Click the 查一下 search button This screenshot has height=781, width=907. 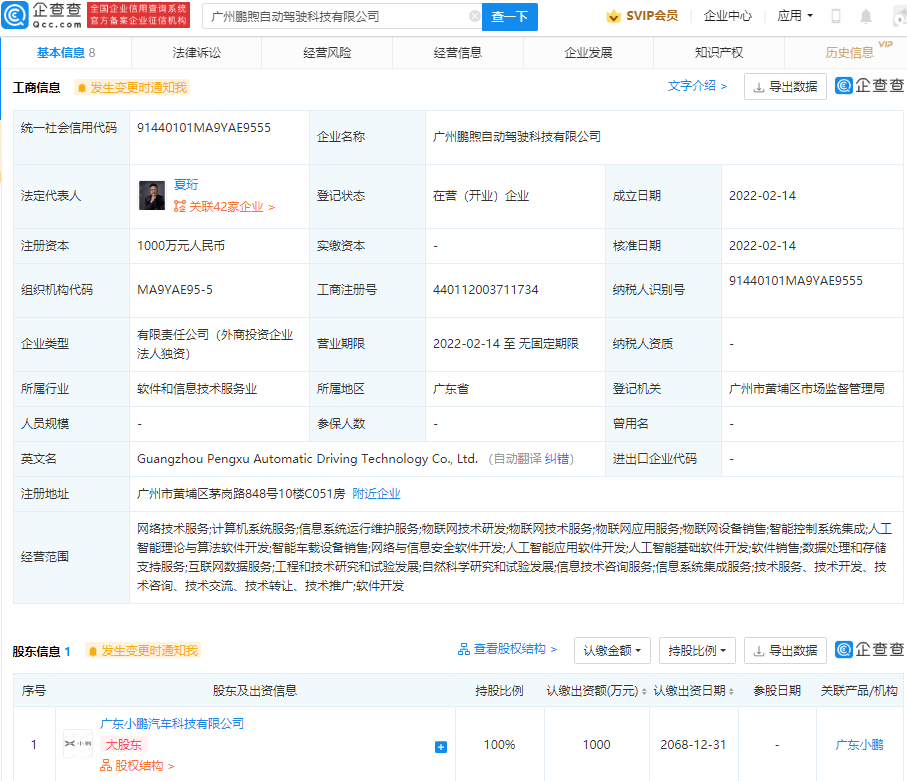510,17
